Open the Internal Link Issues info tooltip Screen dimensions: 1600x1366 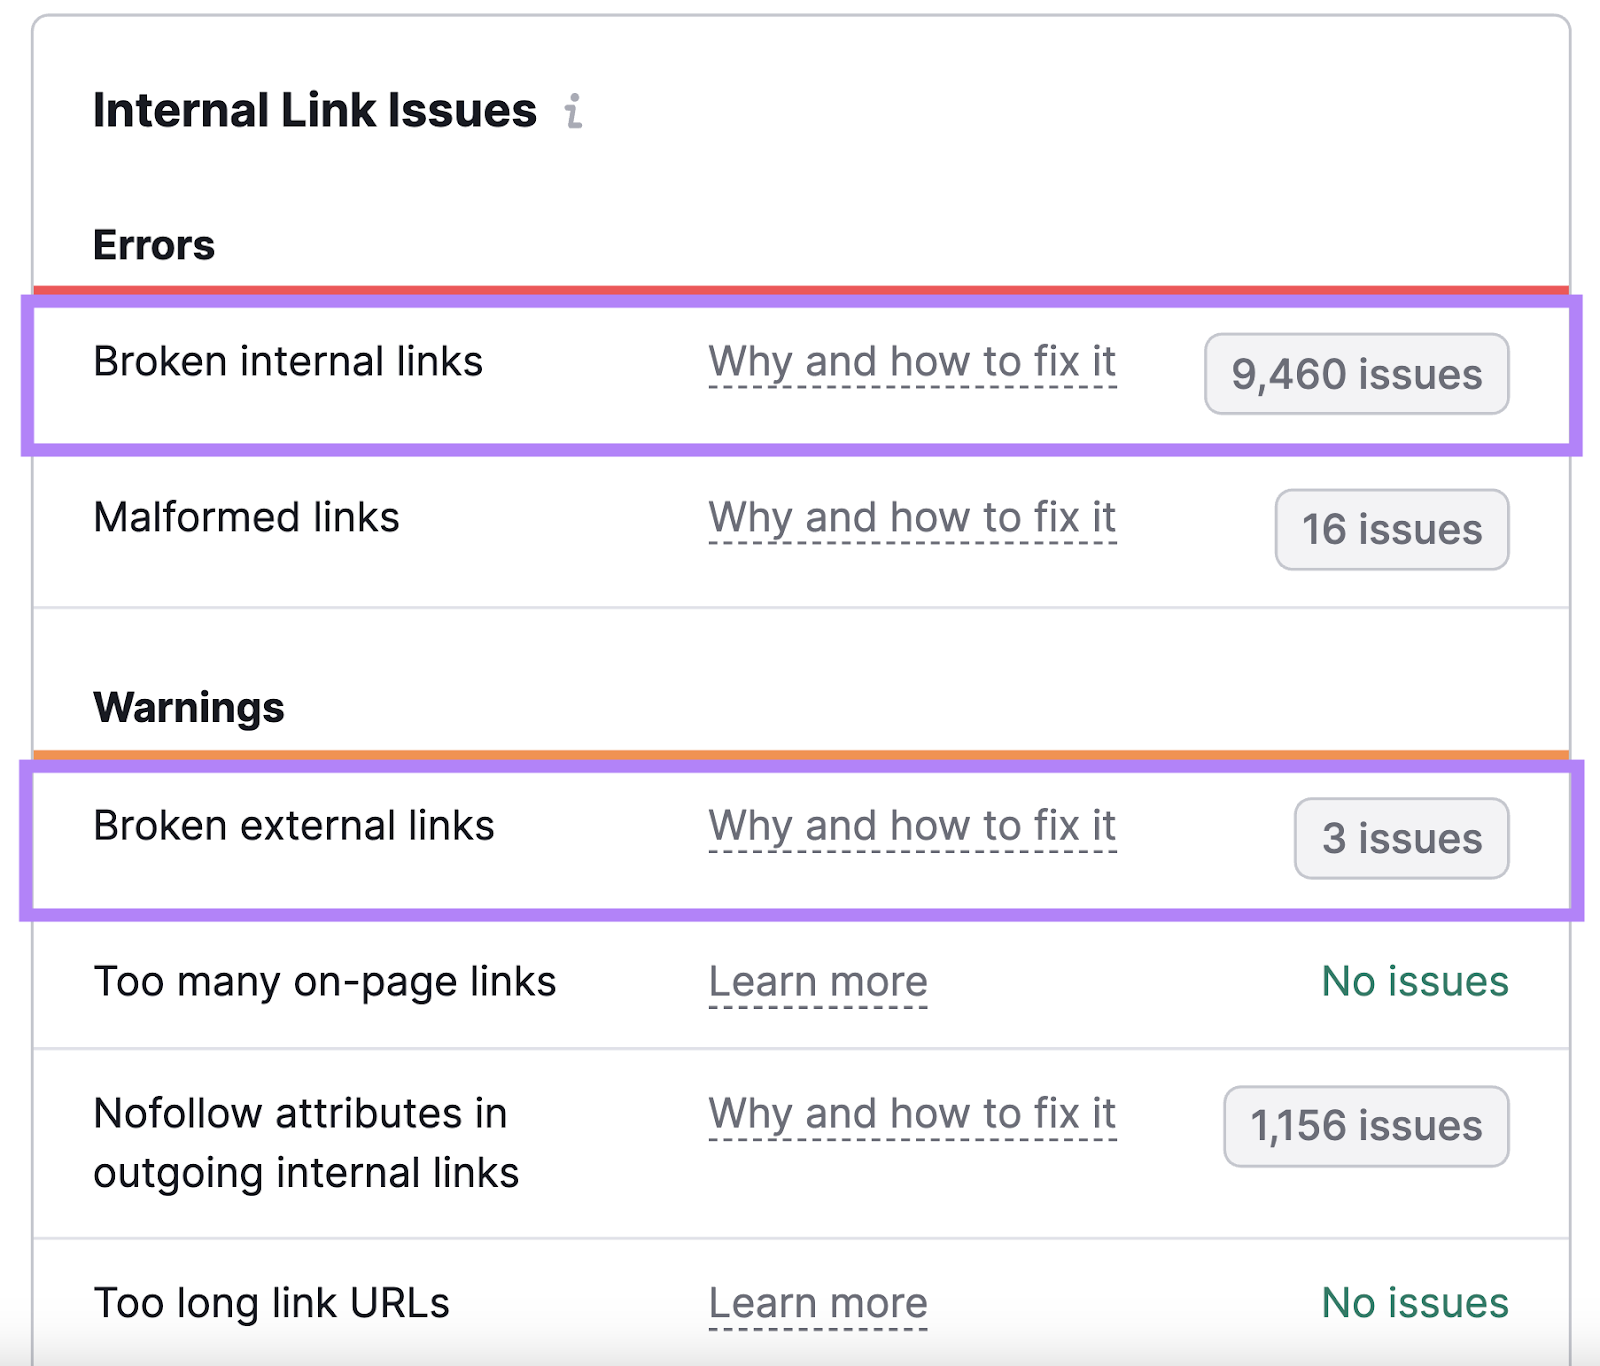coord(573,113)
